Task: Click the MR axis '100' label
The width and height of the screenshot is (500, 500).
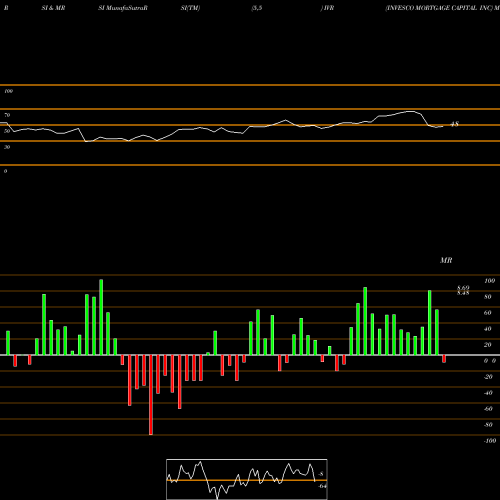Action: (x=489, y=281)
